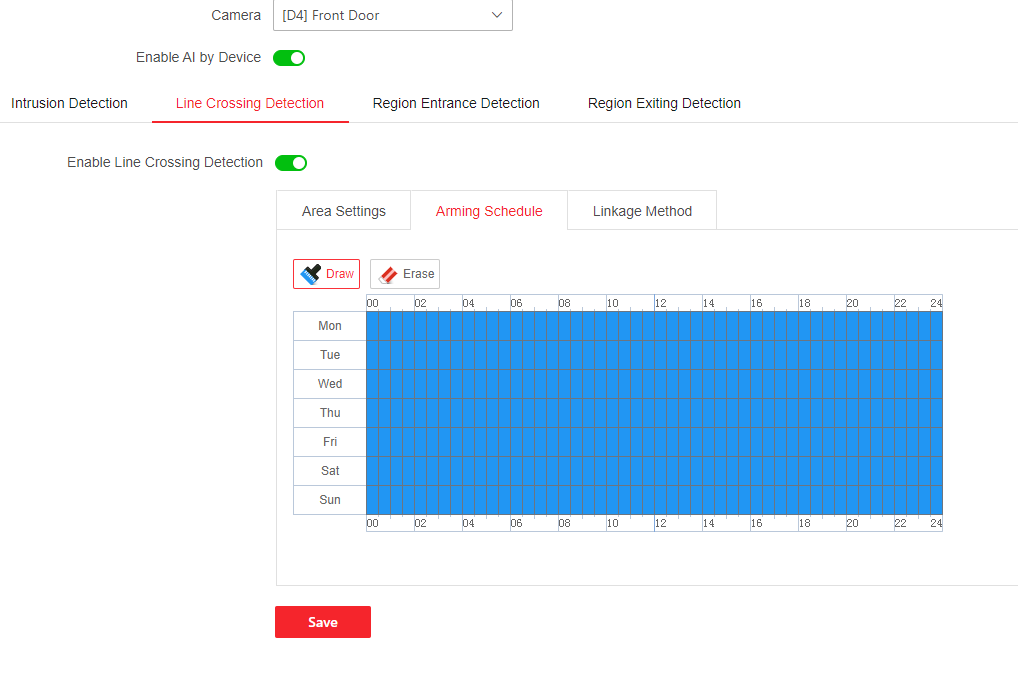The image size is (1018, 684).
Task: Click the Camera dropdown chevron arrow
Action: pyautogui.click(x=497, y=15)
